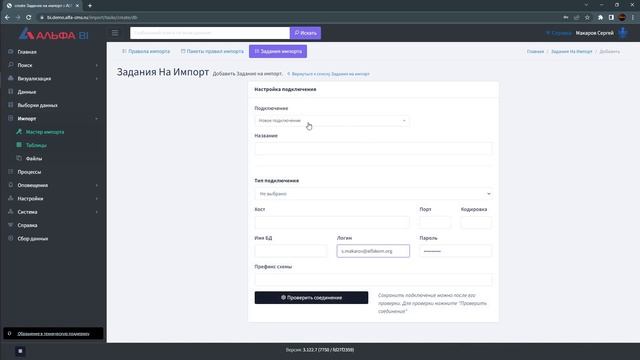Viewport: 640px width, 360px height.
Task: Click the browser reload icon
Action: (29, 18)
